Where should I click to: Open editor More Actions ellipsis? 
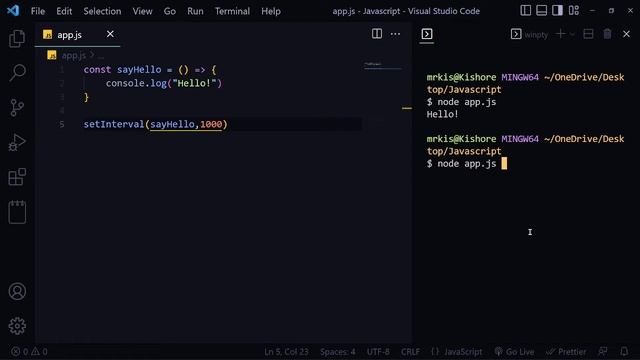(x=395, y=34)
